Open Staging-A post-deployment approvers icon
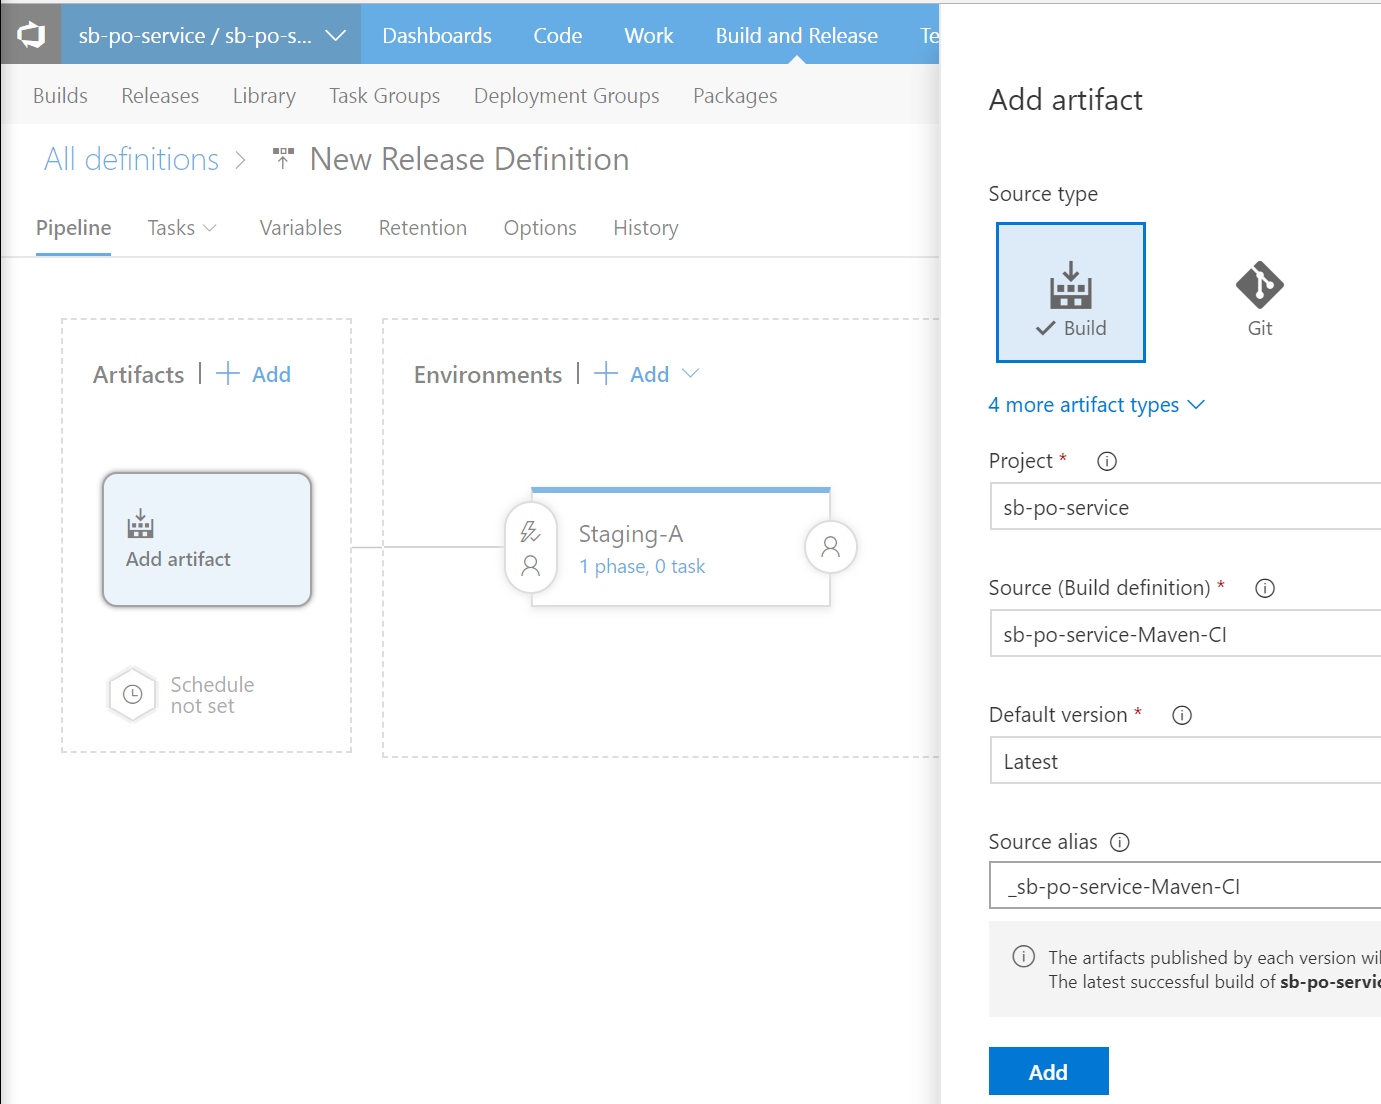This screenshot has height=1104, width=1381. pos(830,547)
